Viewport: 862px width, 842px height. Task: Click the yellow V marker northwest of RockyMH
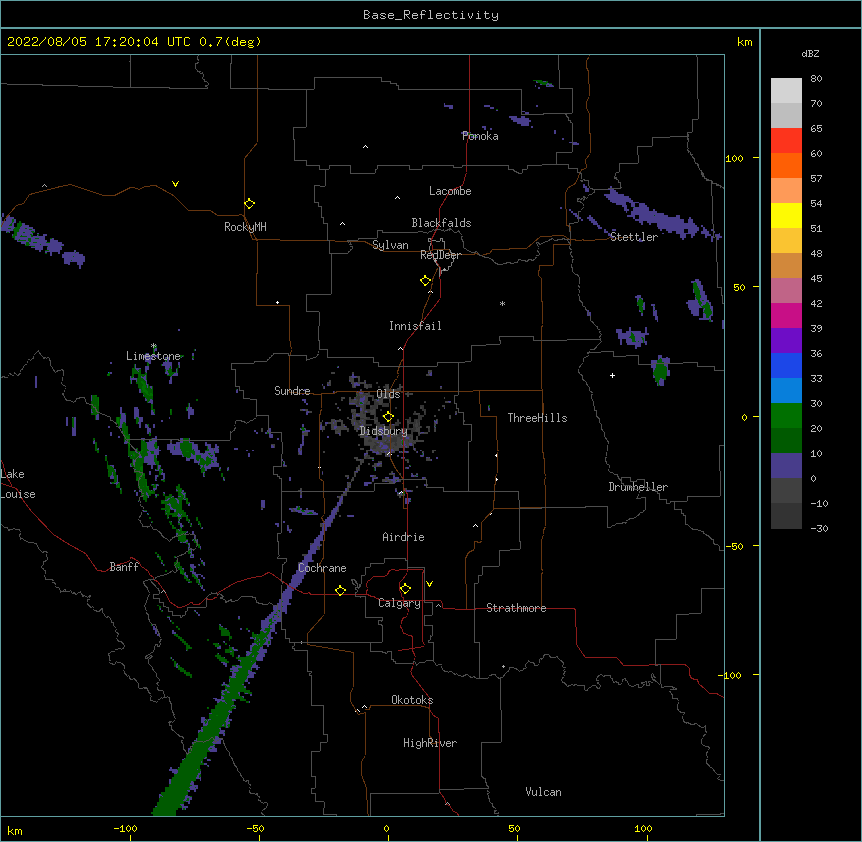175,184
